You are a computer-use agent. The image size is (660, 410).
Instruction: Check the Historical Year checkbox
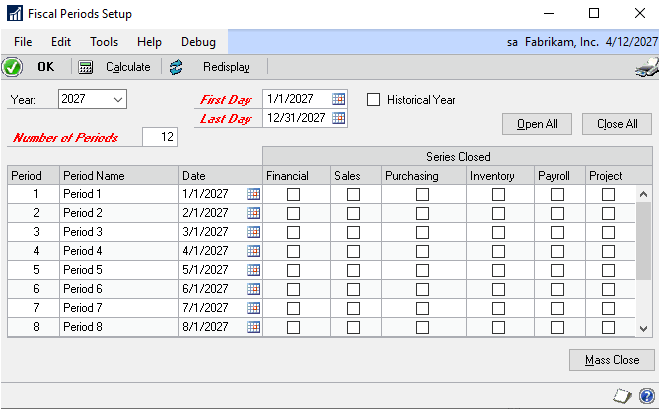point(373,100)
